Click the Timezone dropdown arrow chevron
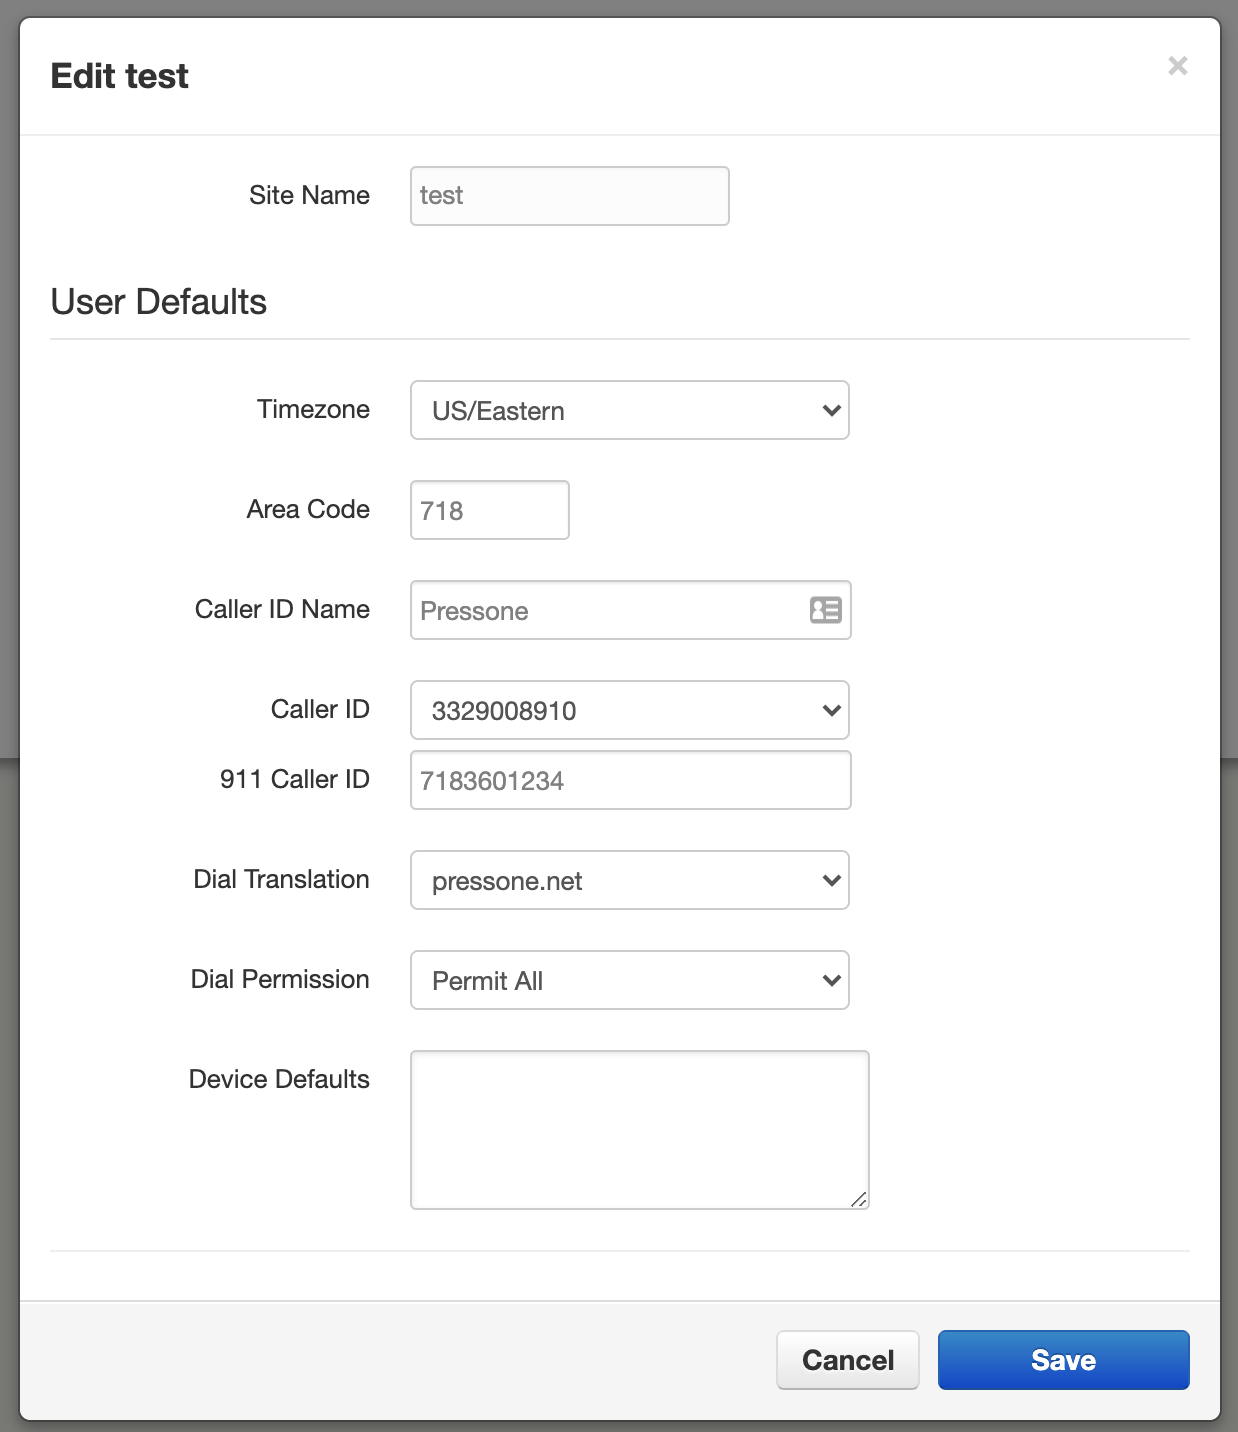The height and width of the screenshot is (1432, 1238). 831,410
